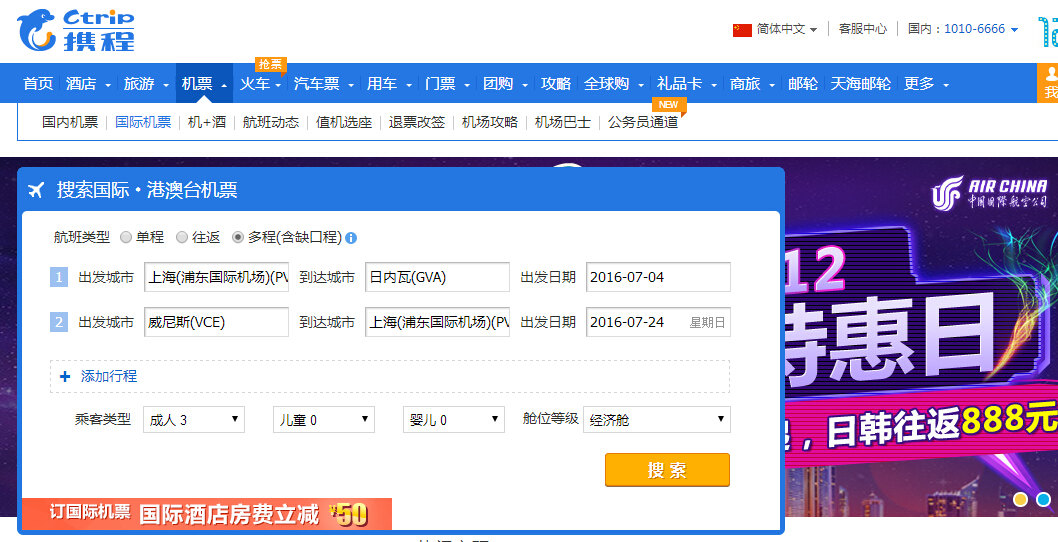Image resolution: width=1058 pixels, height=542 pixels.
Task: Open the 首页 home tab
Action: tap(38, 84)
